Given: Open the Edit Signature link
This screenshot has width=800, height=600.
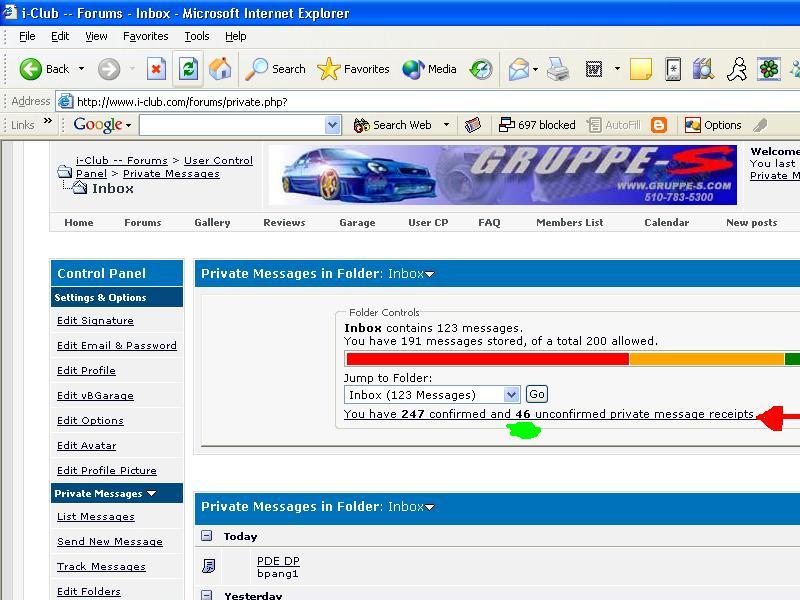Looking at the screenshot, I should tap(95, 321).
